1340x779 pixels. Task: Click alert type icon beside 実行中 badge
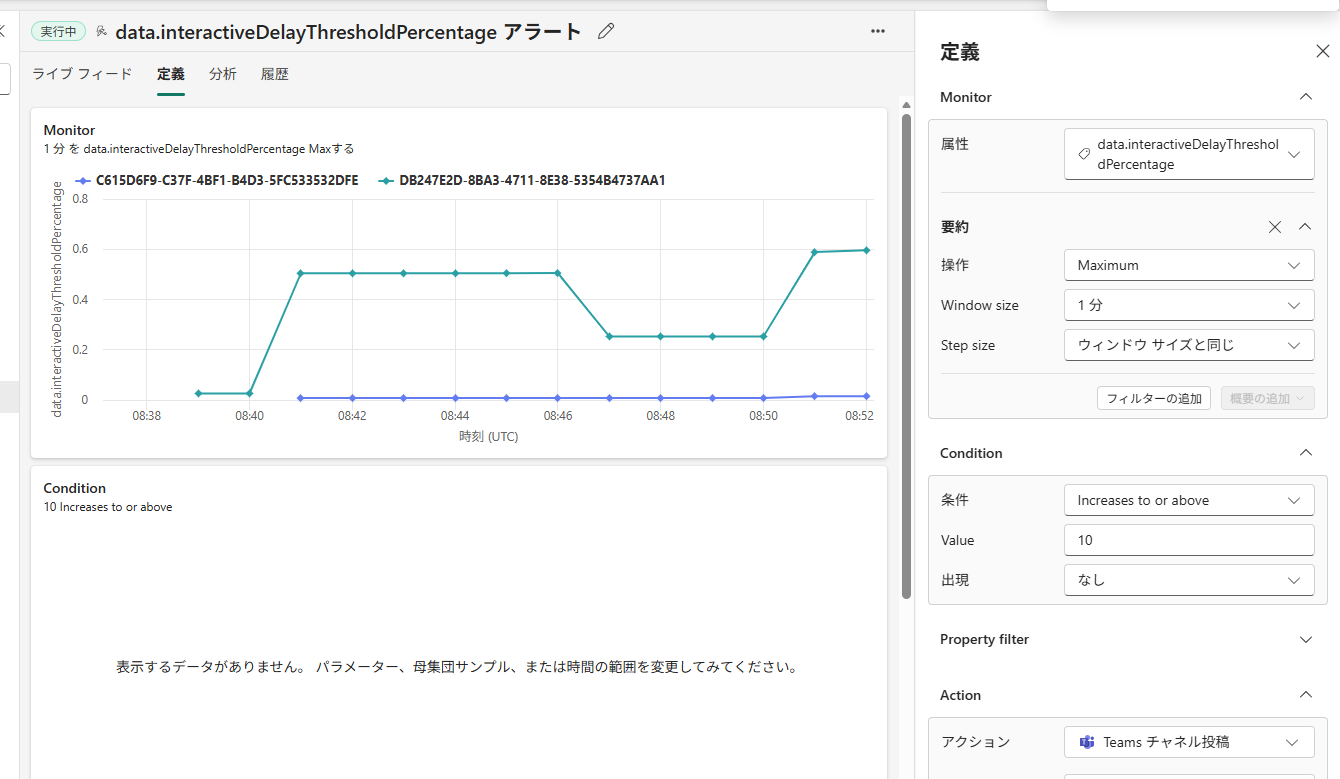[x=101, y=31]
